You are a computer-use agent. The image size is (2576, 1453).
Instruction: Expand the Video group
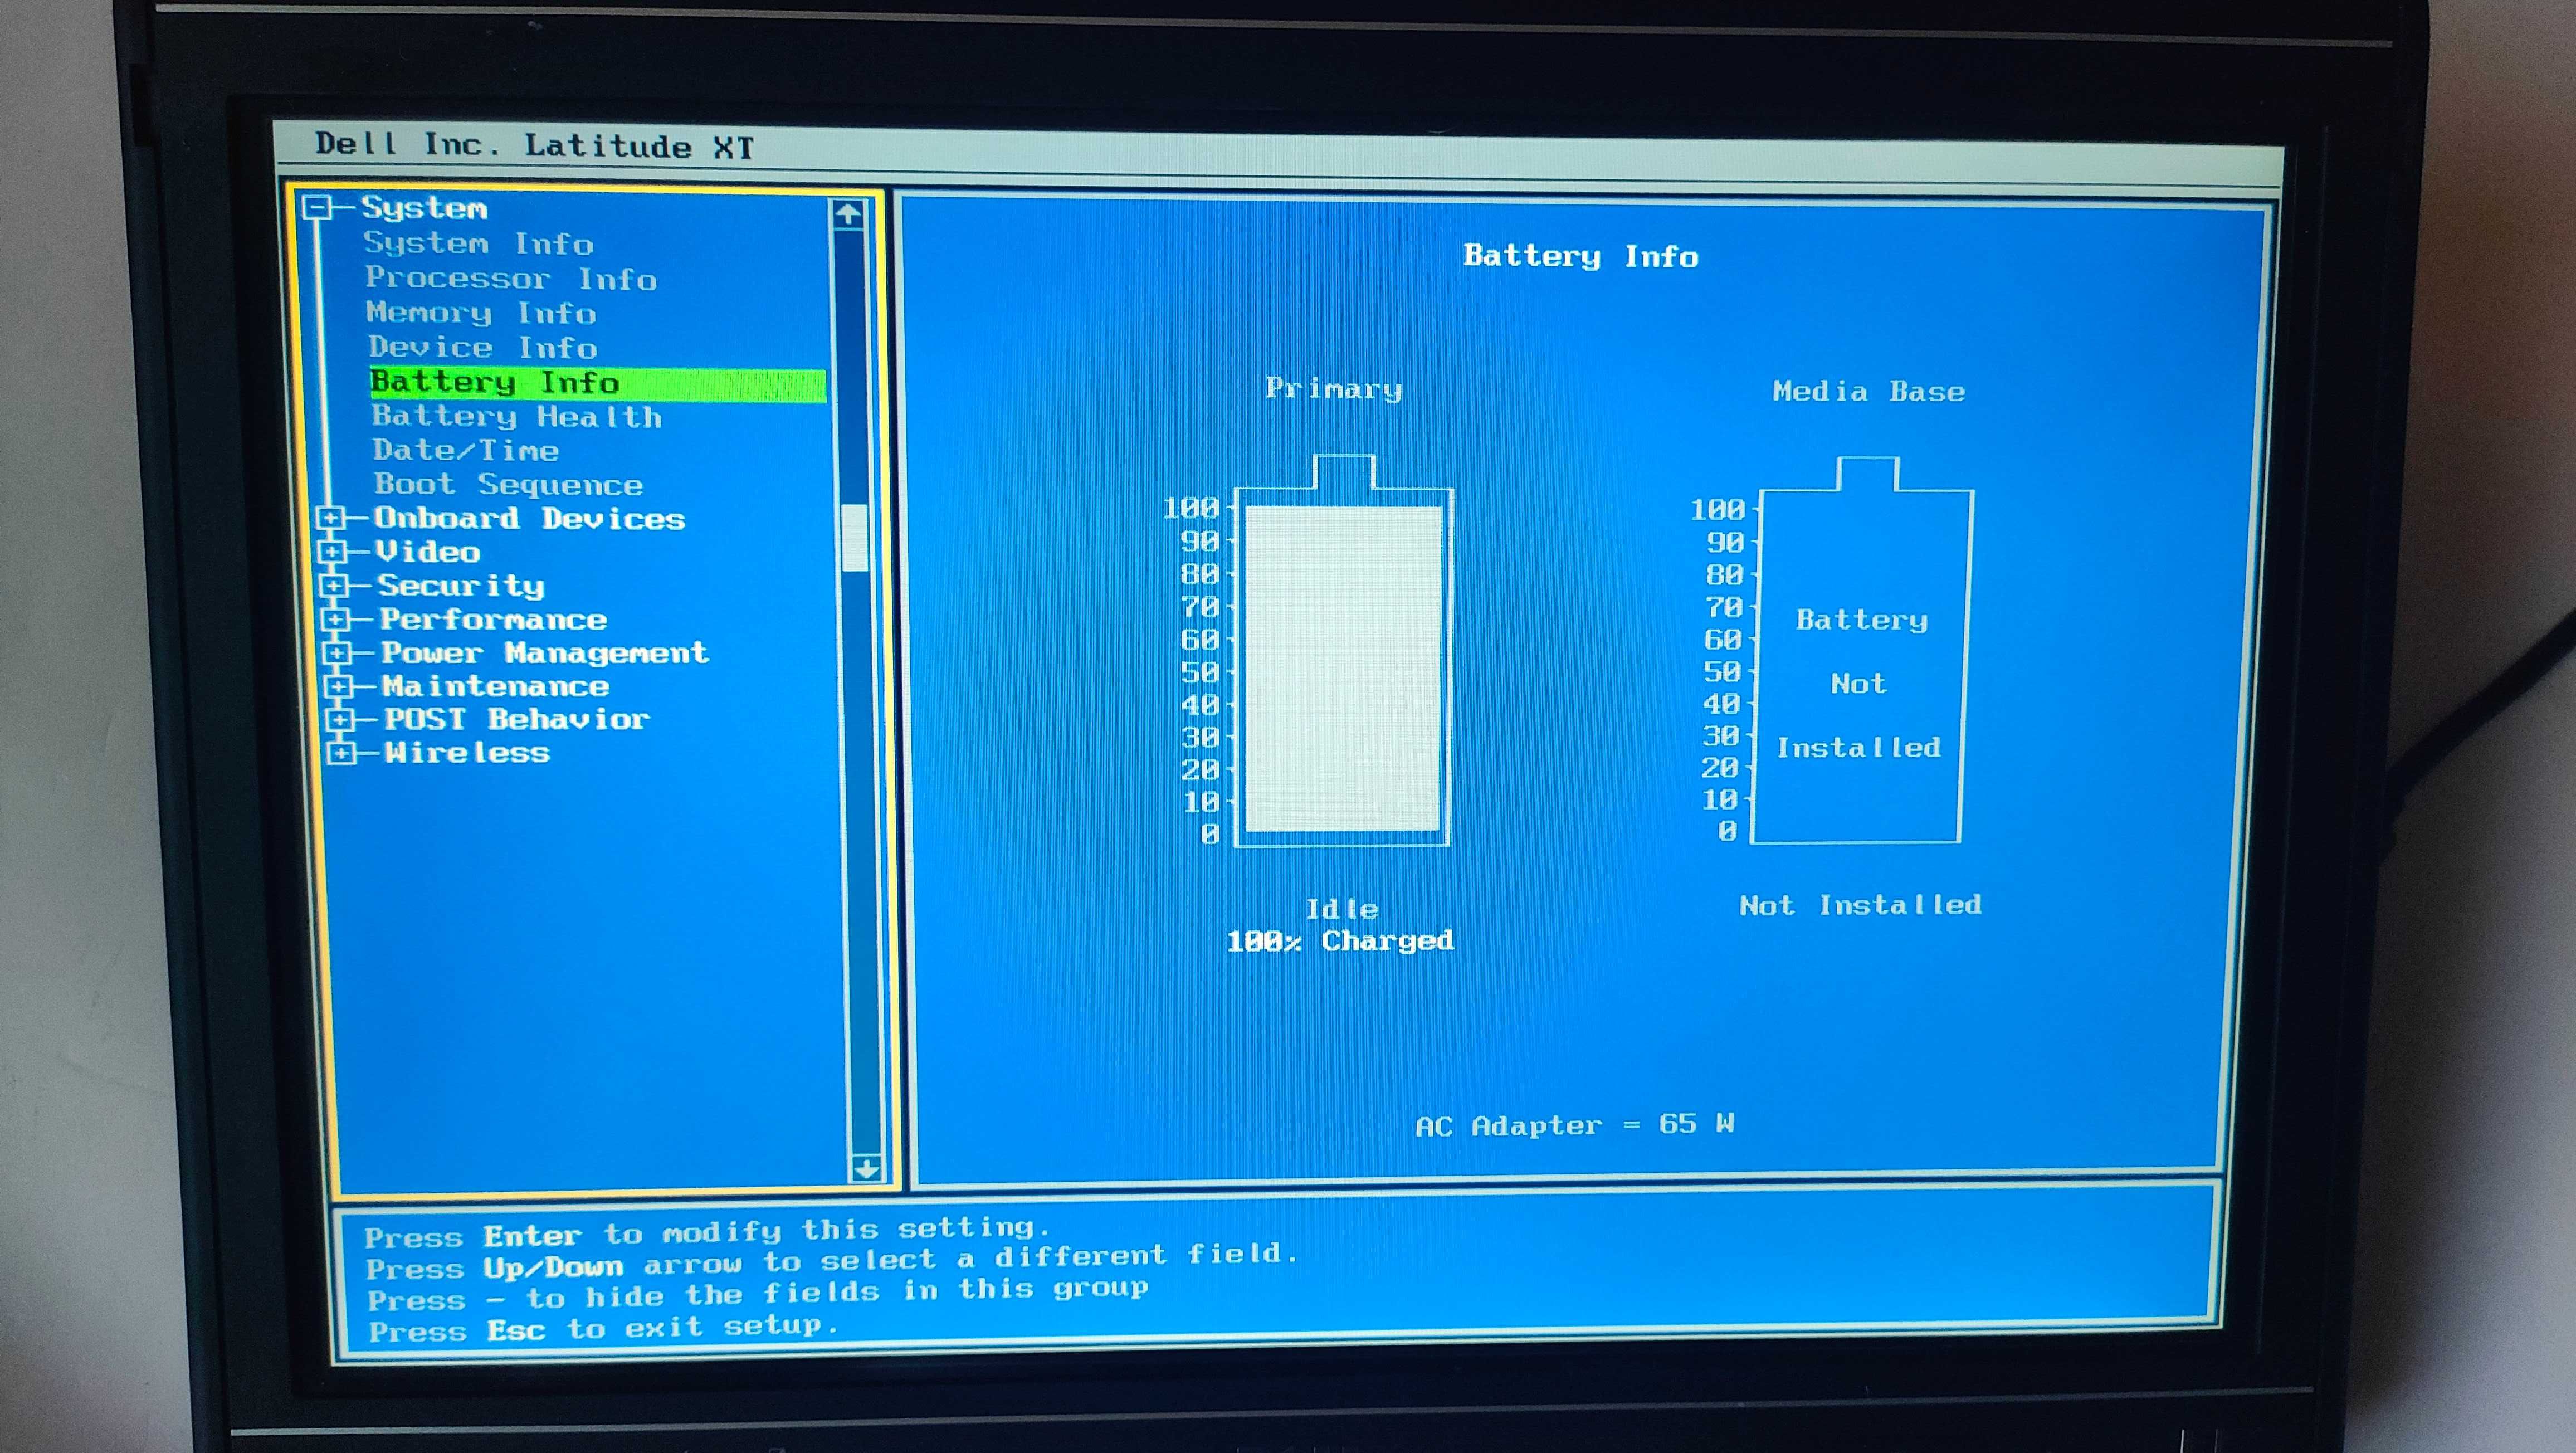click(332, 552)
